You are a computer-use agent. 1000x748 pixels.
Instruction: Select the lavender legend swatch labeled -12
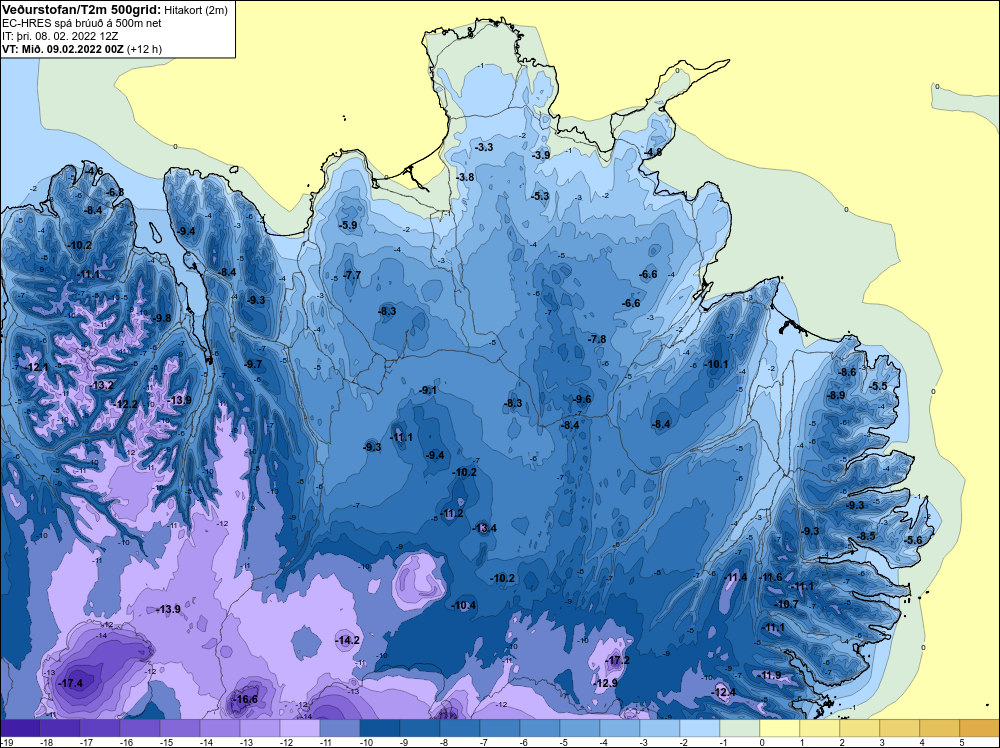(300, 728)
